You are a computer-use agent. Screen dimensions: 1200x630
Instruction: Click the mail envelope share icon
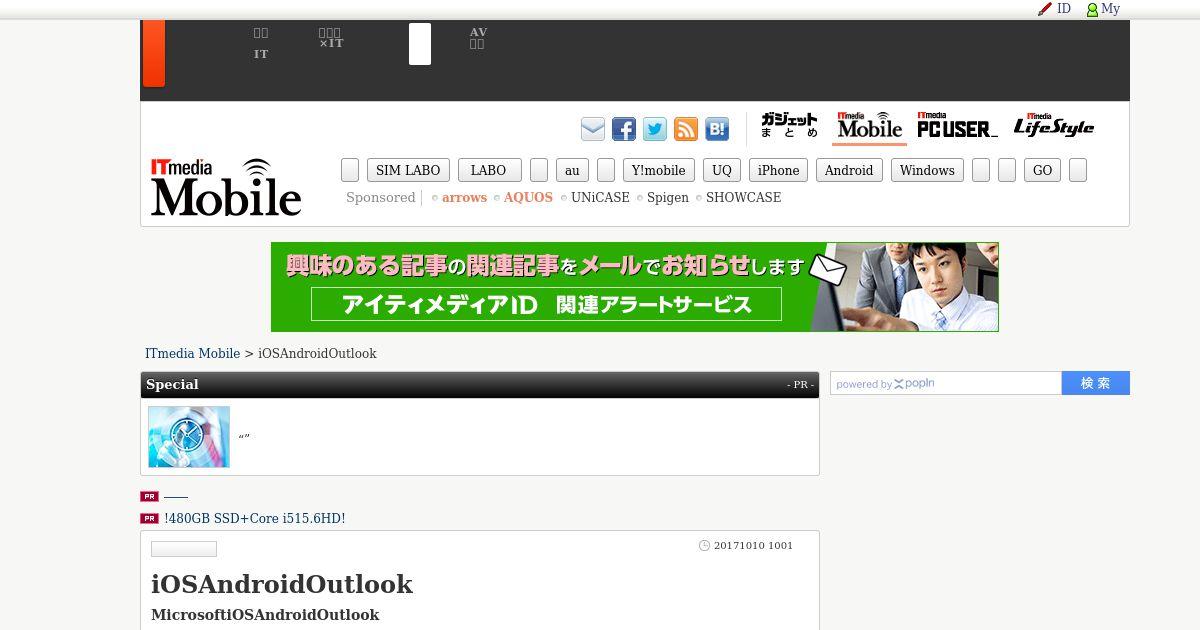[x=593, y=129]
